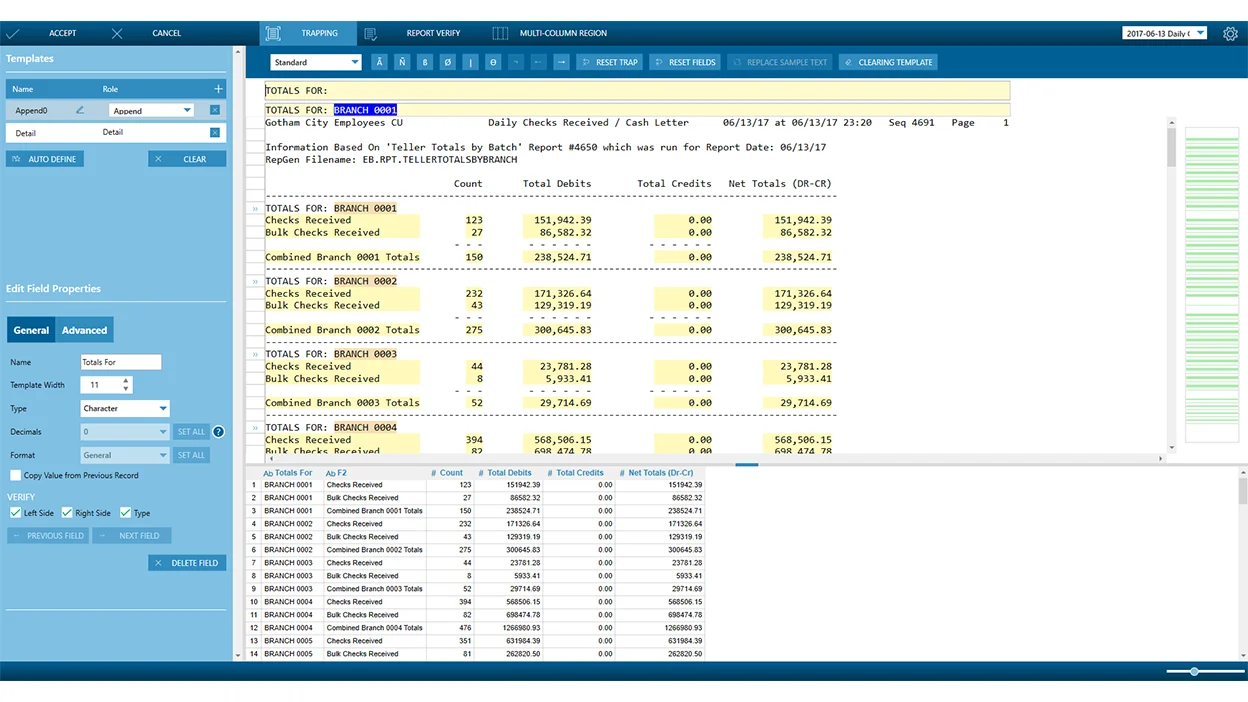Adjust the zoom slider at bottom right

pyautogui.click(x=1194, y=672)
